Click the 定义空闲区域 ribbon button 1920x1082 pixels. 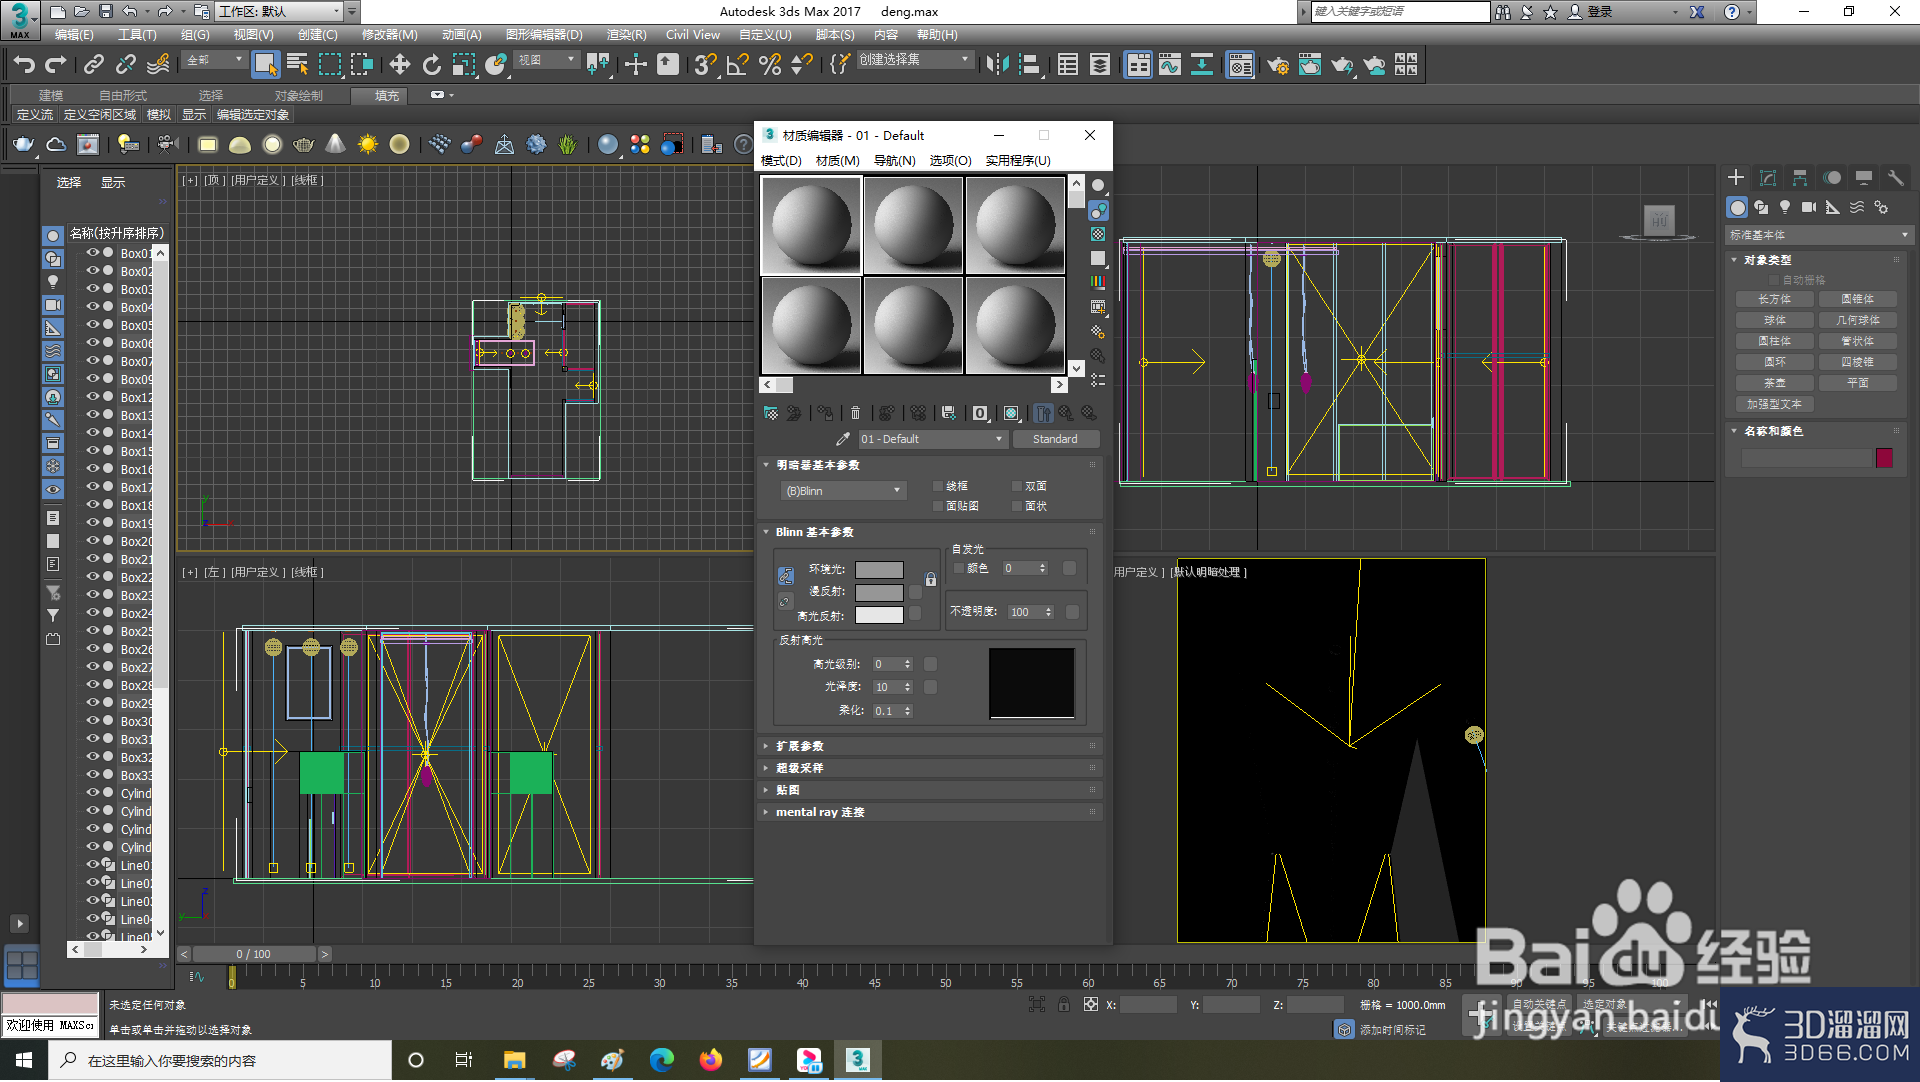click(100, 115)
